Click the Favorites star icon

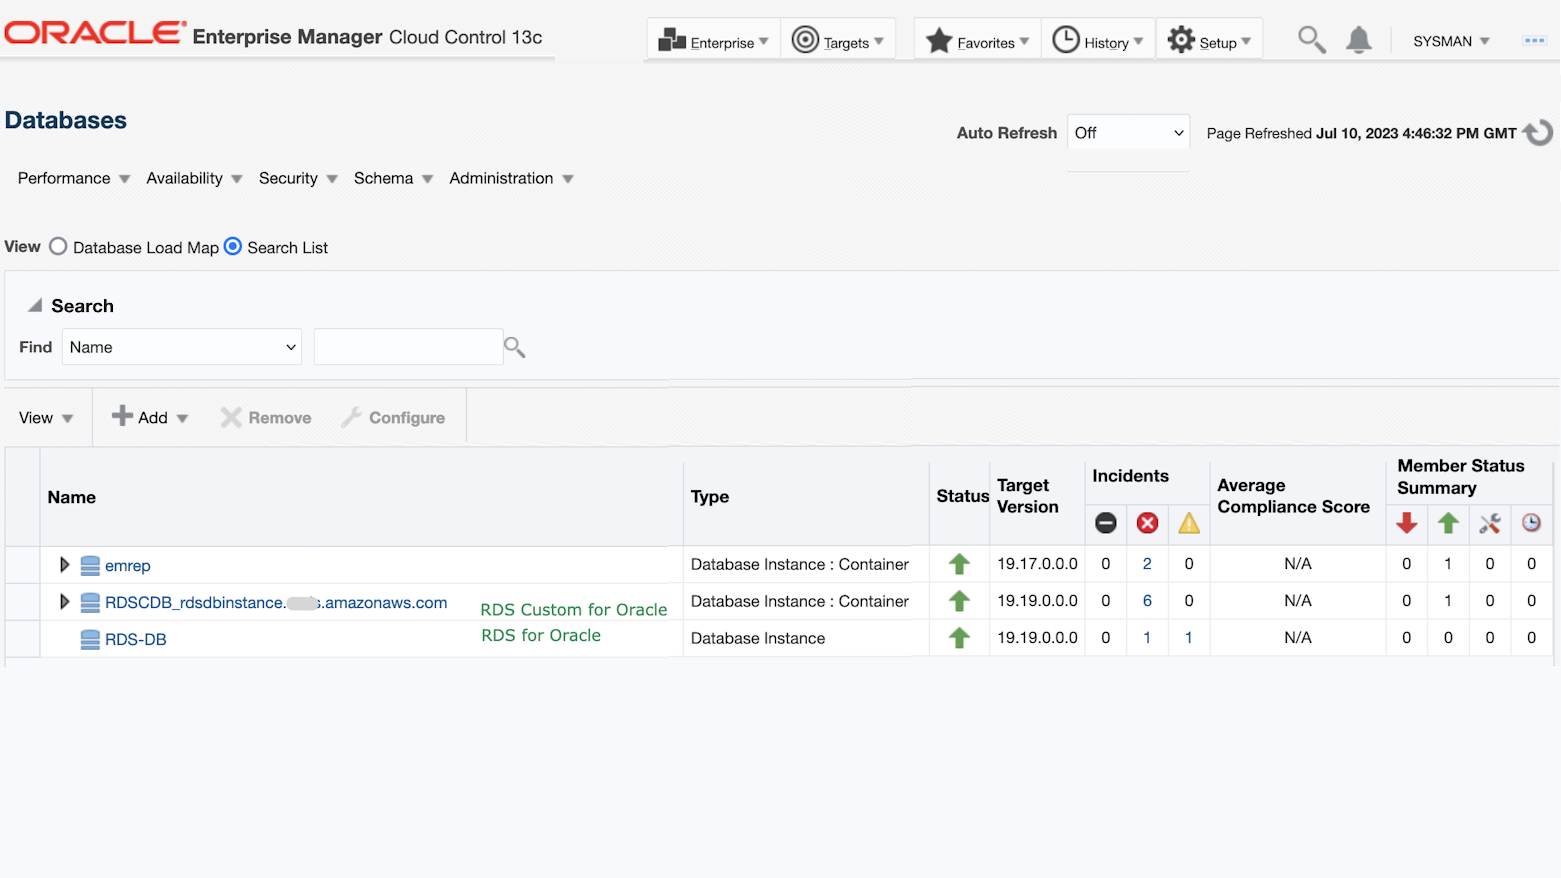coord(939,41)
